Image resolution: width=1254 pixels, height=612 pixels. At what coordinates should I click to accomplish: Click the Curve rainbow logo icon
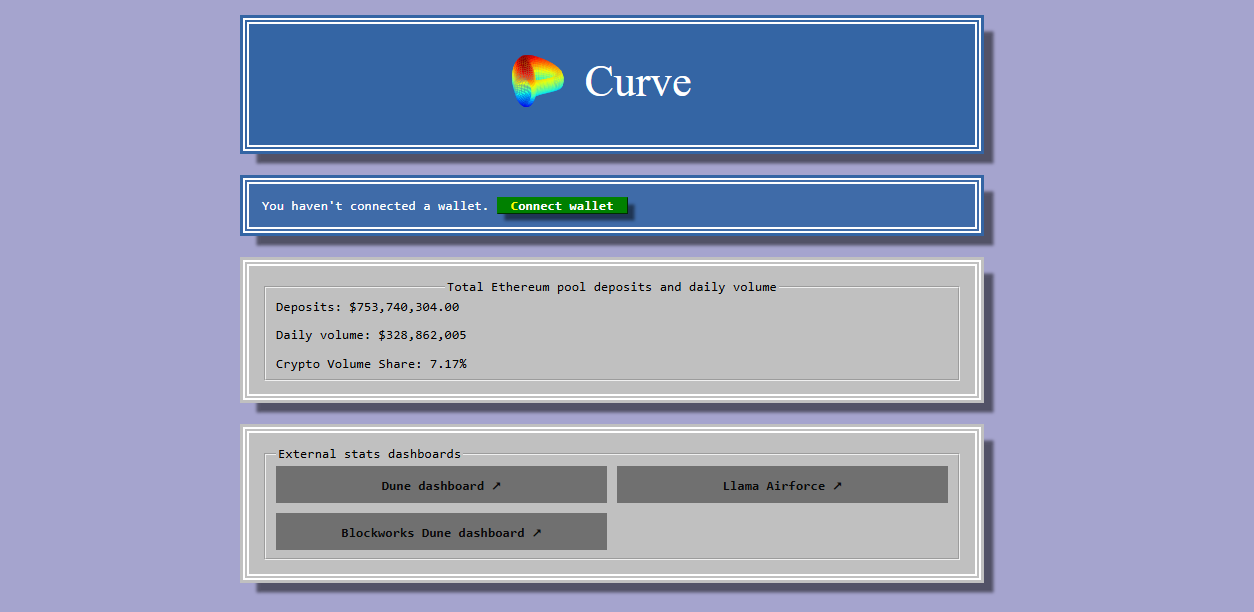pos(538,81)
